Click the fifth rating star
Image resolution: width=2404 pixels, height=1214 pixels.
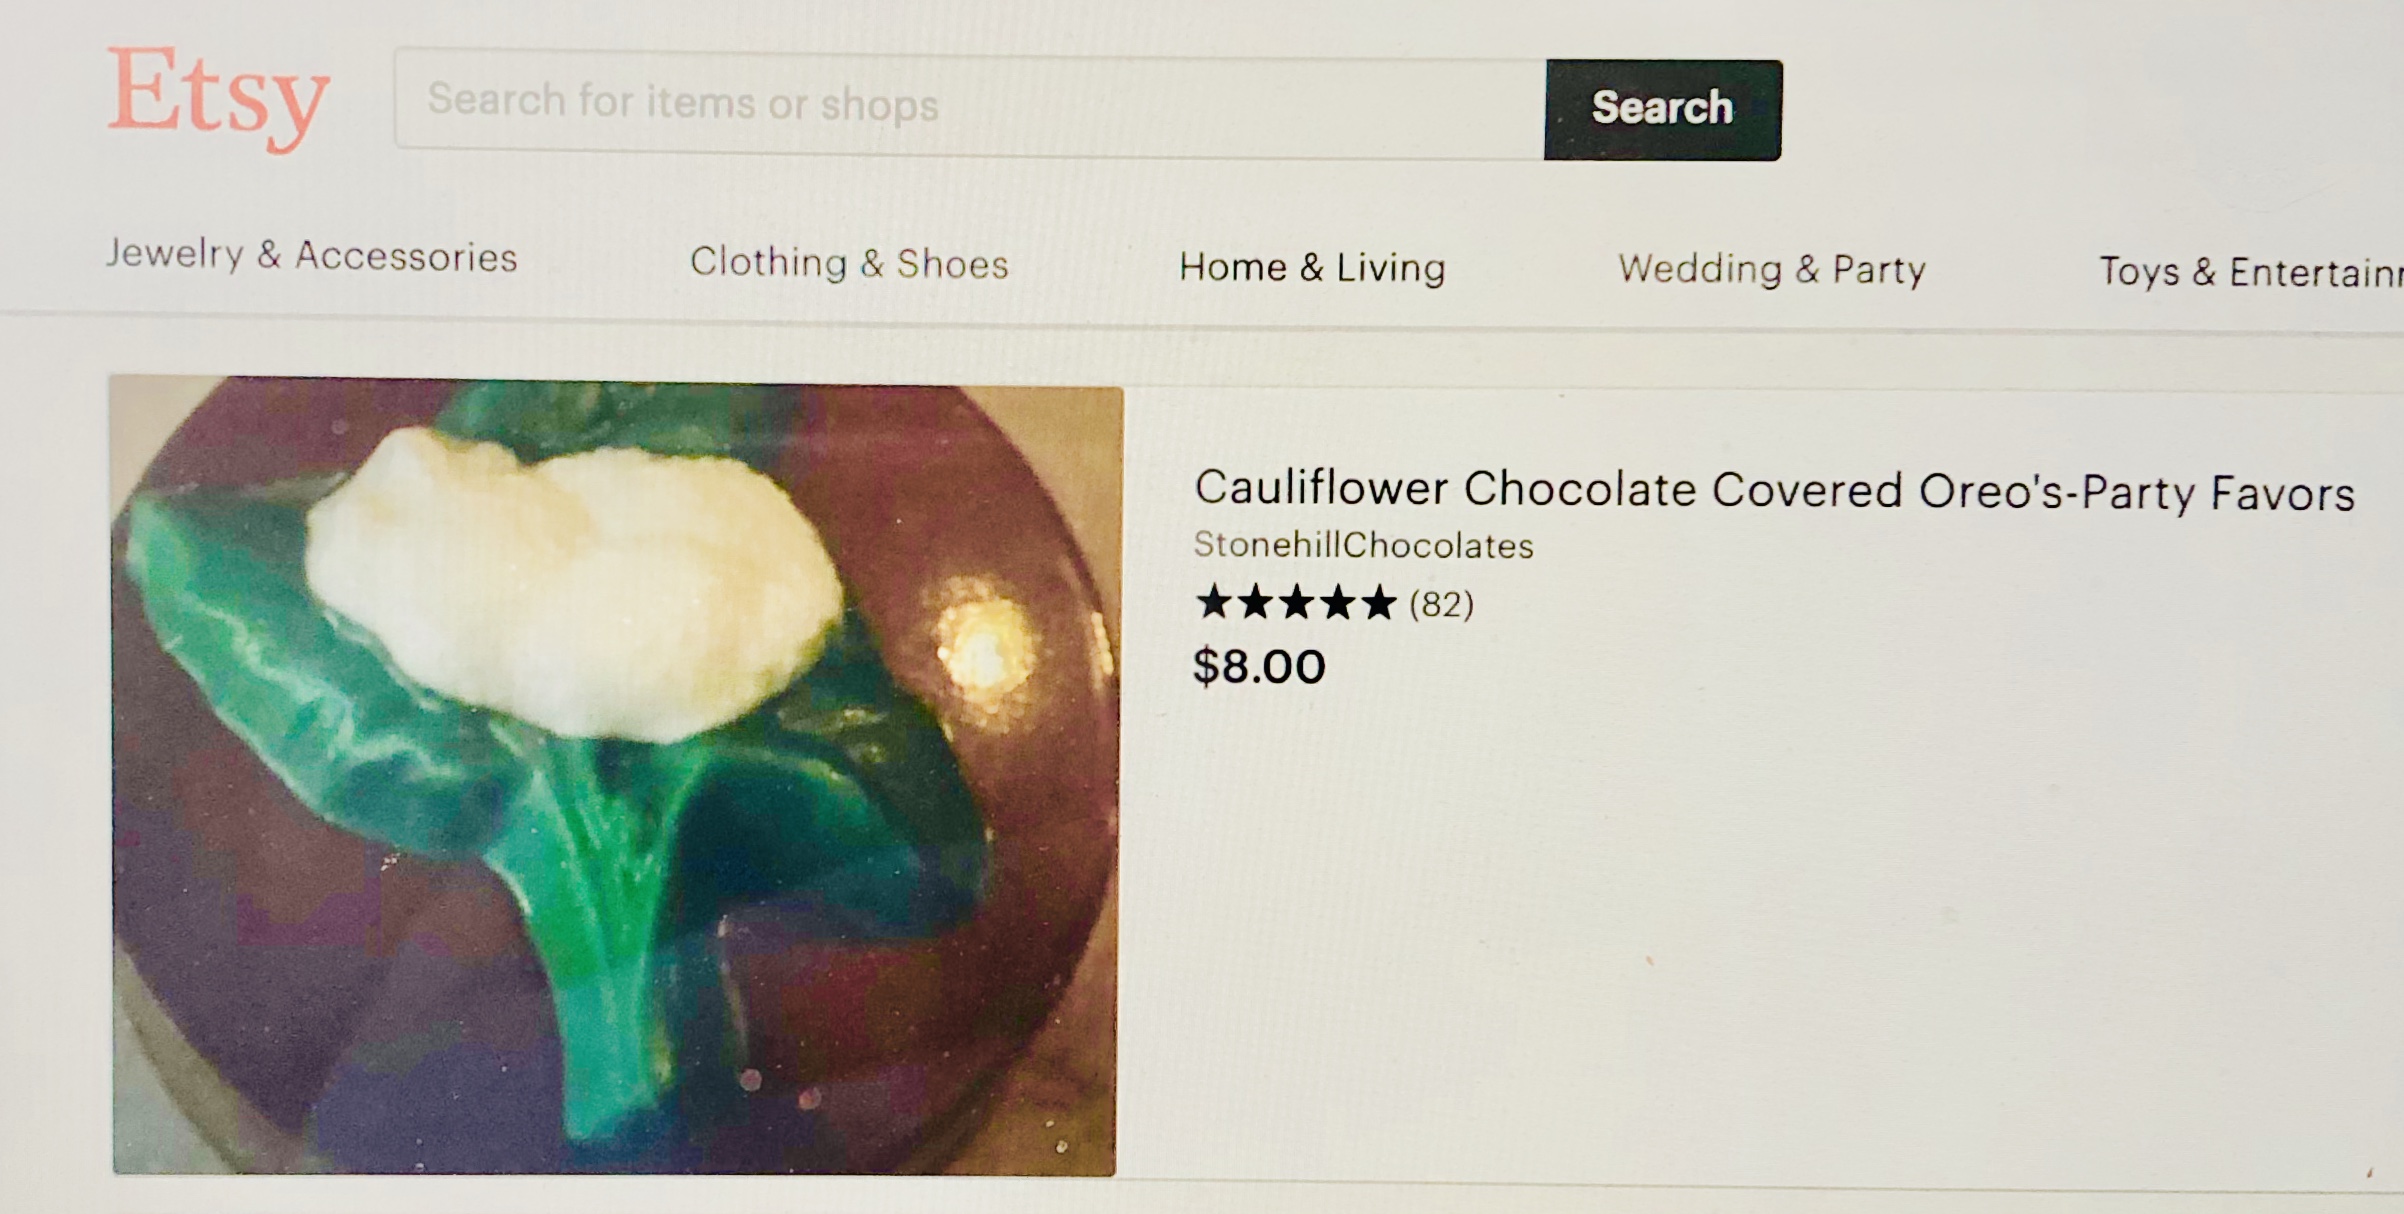point(1378,603)
